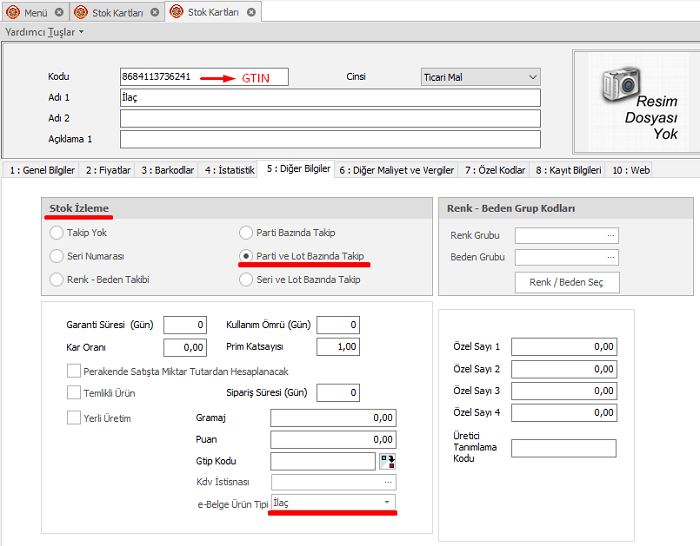
Task: Open the Renk Grubu ellipsis lookup
Action: [x=611, y=236]
